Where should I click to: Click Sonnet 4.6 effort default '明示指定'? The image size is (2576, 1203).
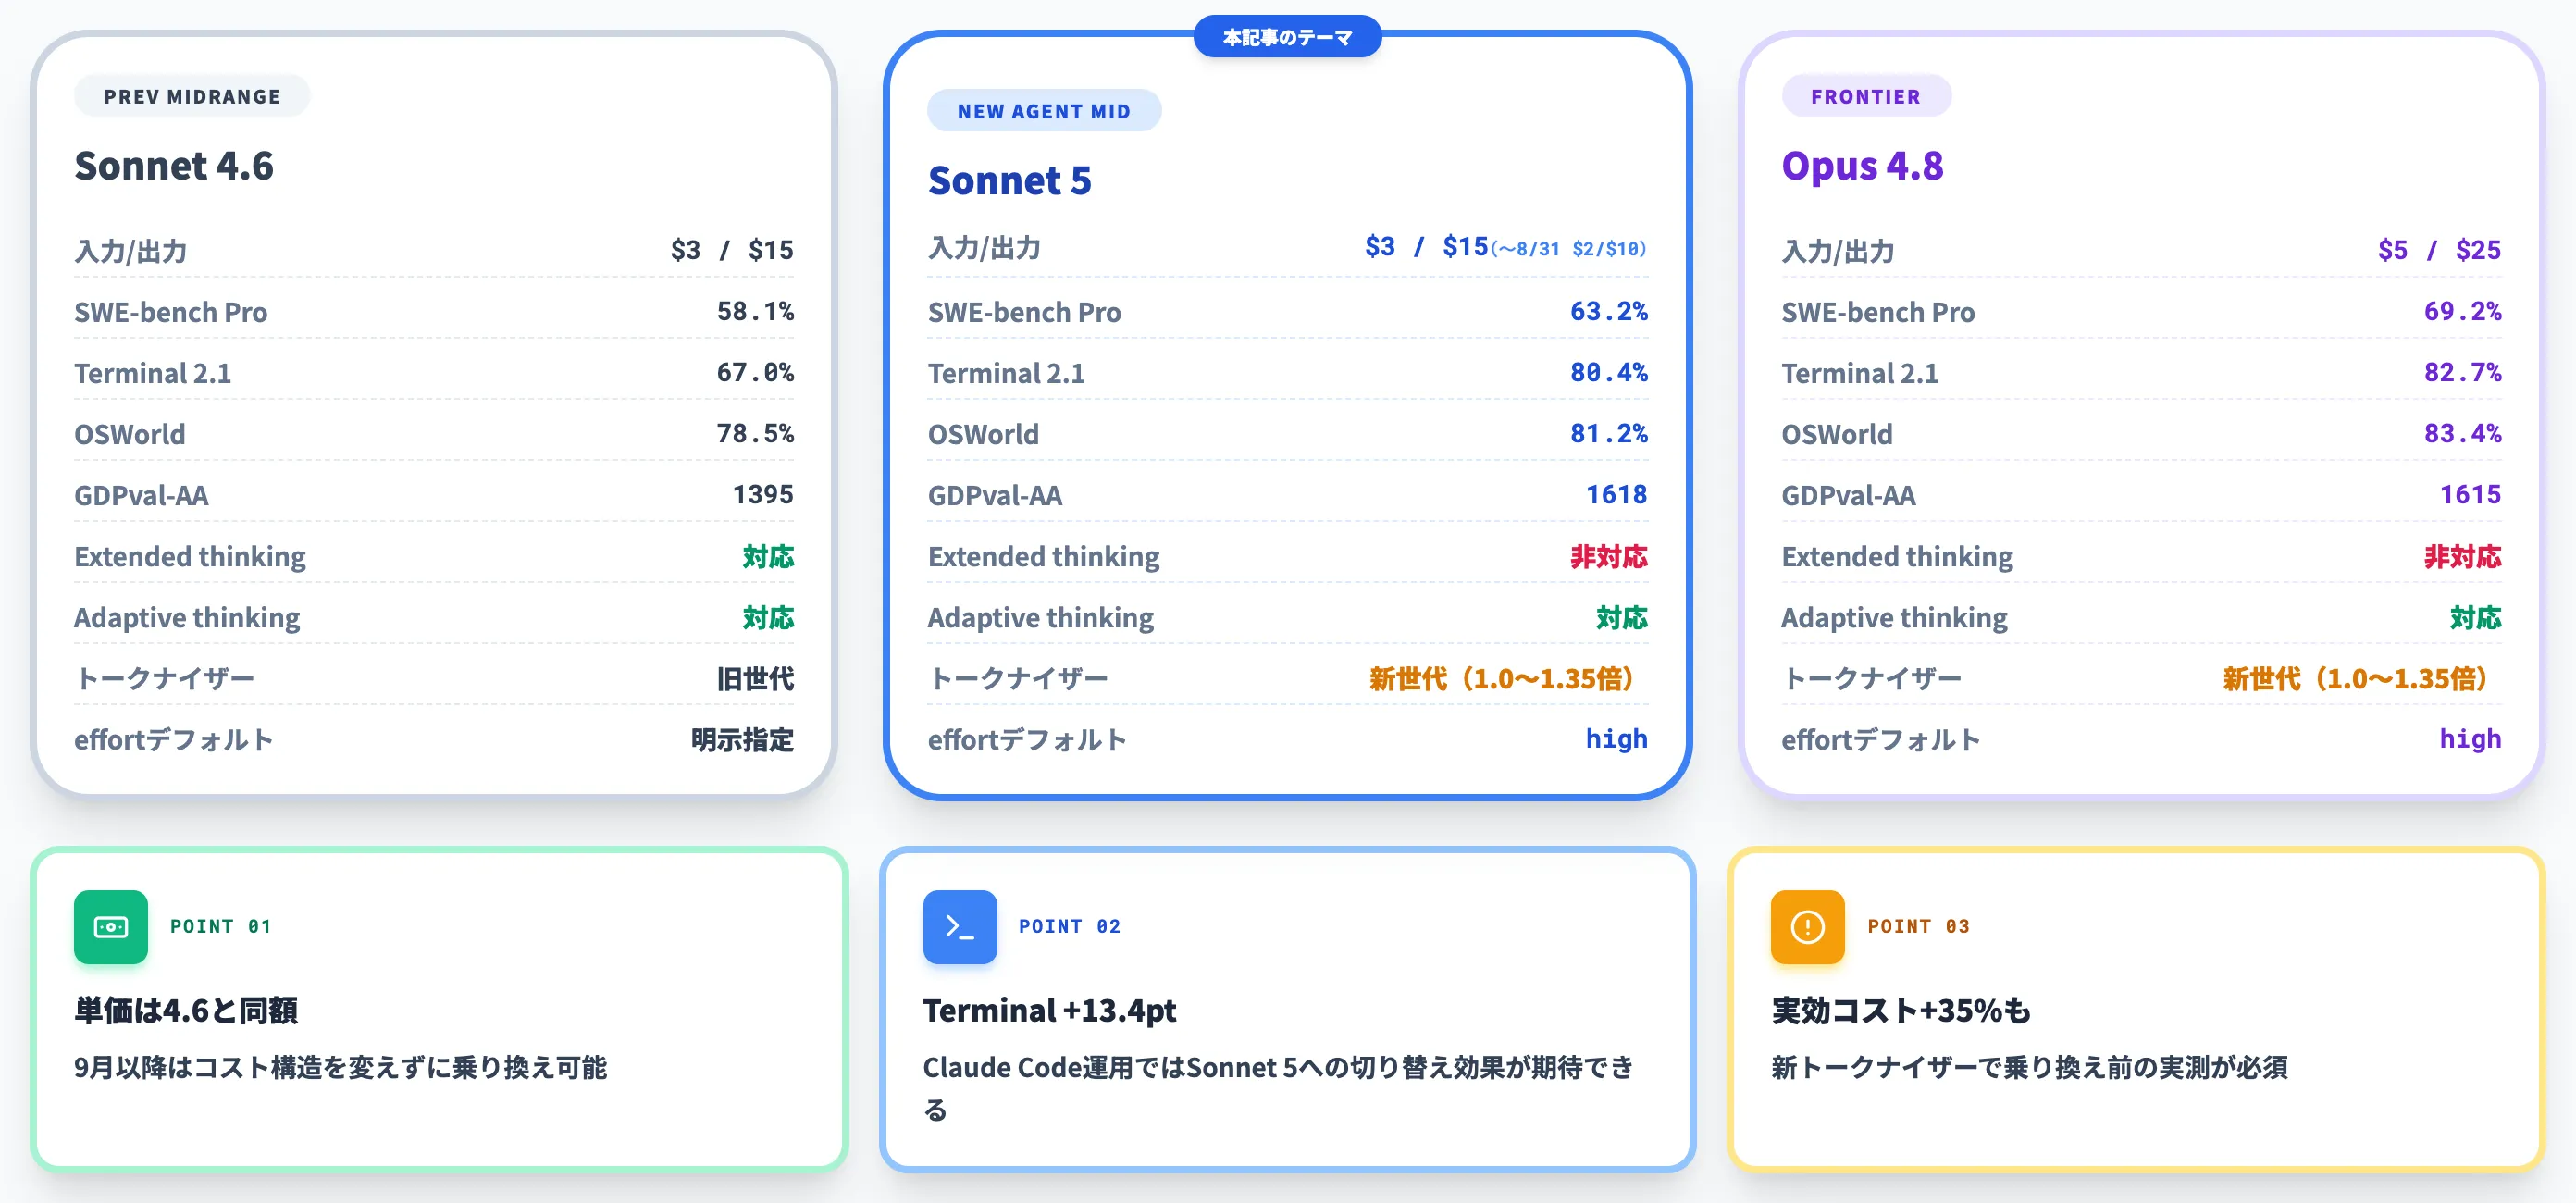742,740
